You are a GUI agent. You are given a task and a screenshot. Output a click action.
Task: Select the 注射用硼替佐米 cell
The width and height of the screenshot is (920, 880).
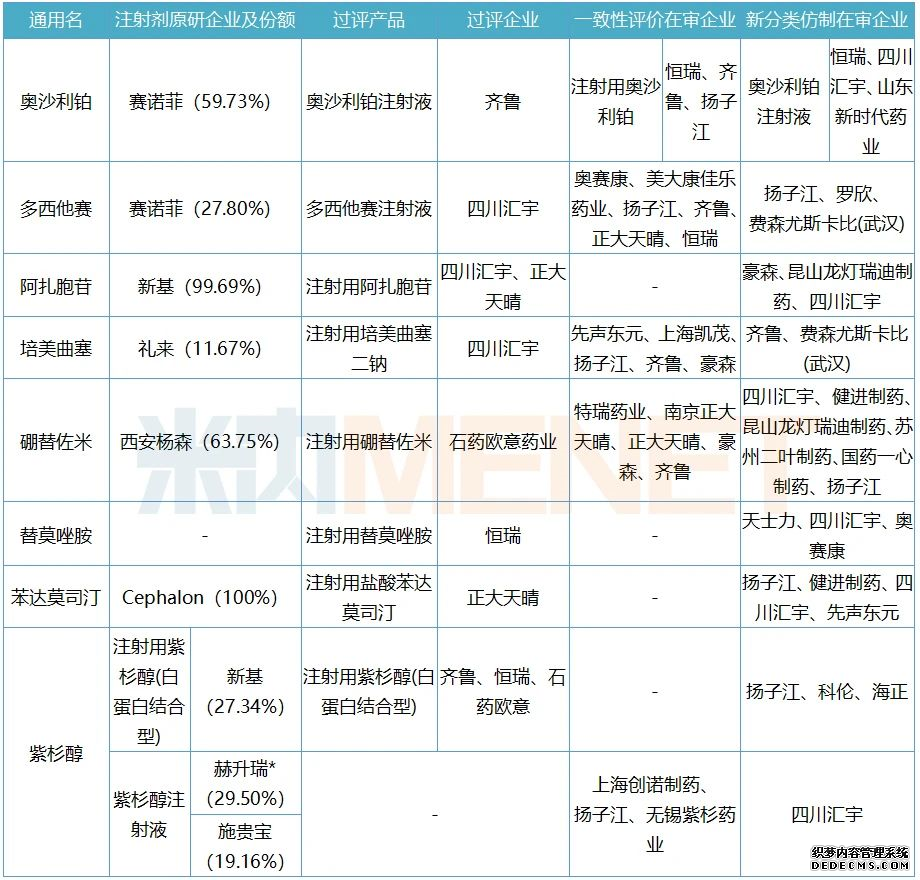pyautogui.click(x=369, y=441)
